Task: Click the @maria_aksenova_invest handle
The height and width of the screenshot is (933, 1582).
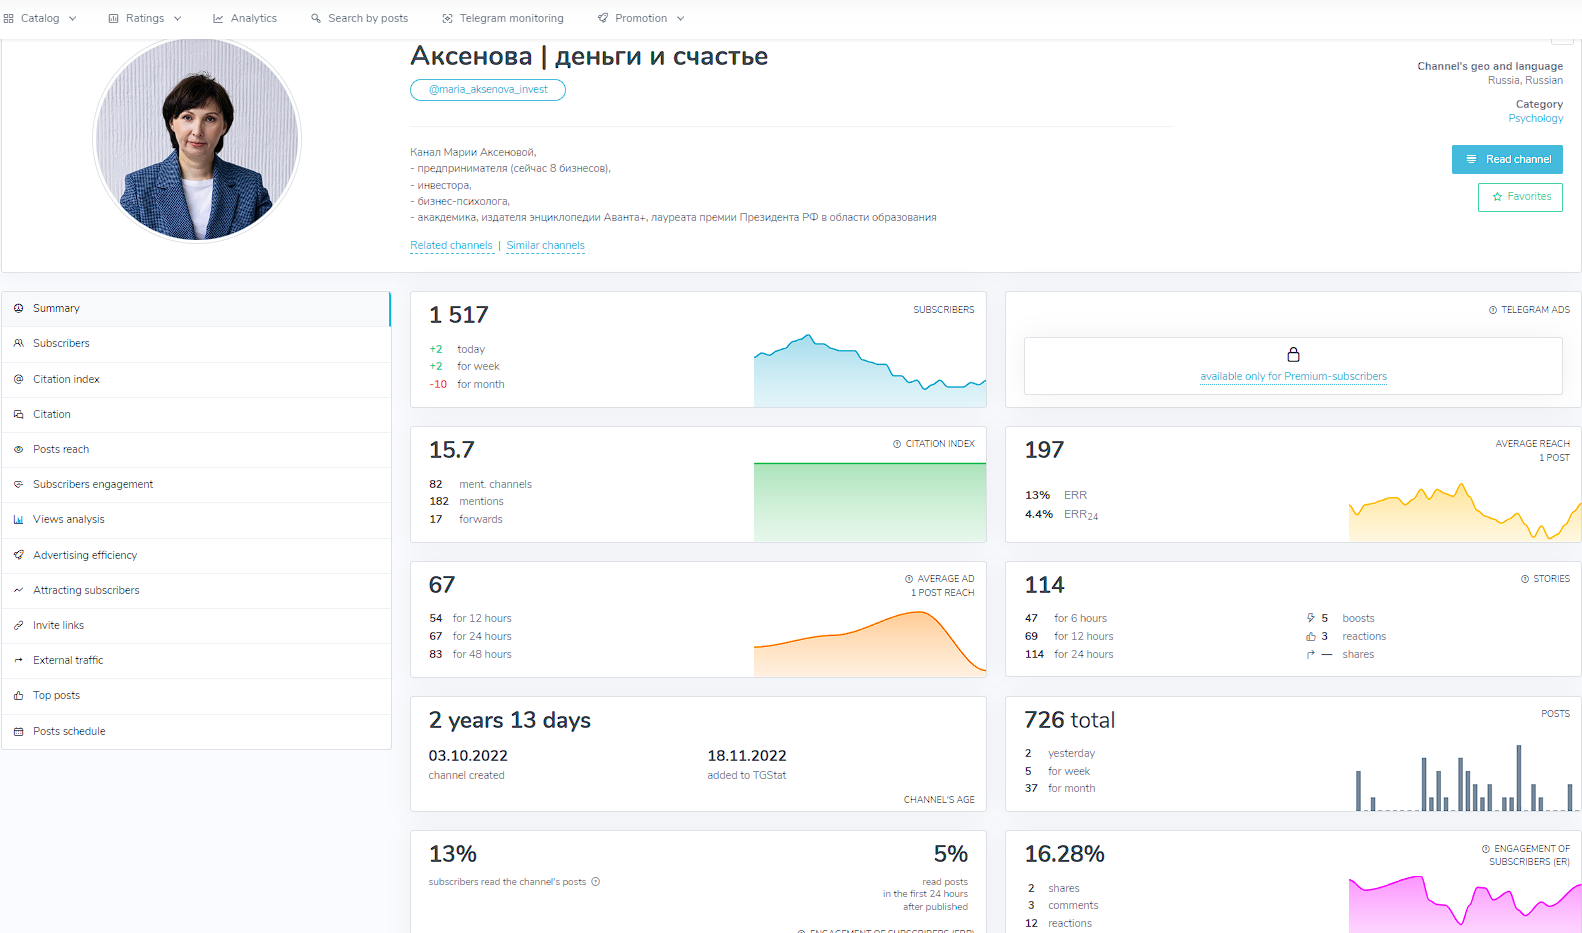Action: [x=488, y=90]
